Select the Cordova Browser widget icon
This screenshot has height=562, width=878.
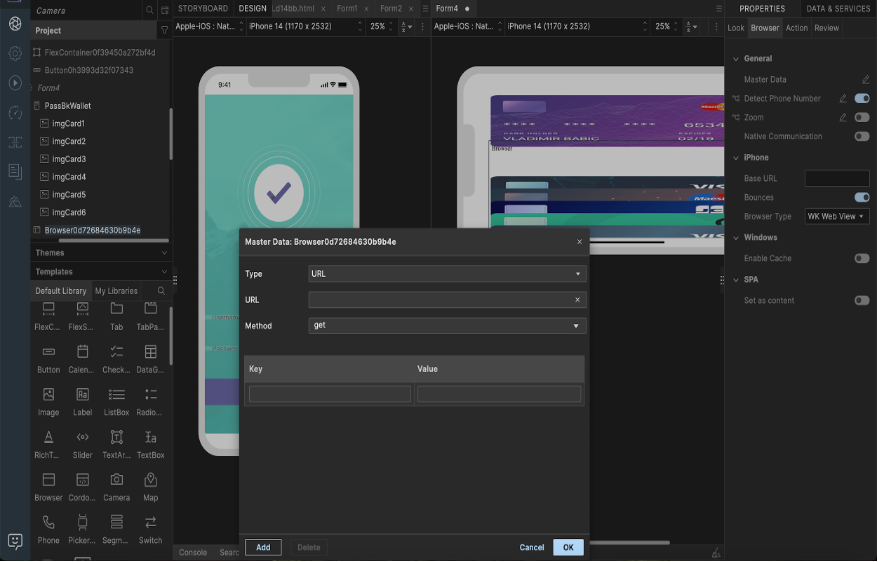[x=82, y=480]
